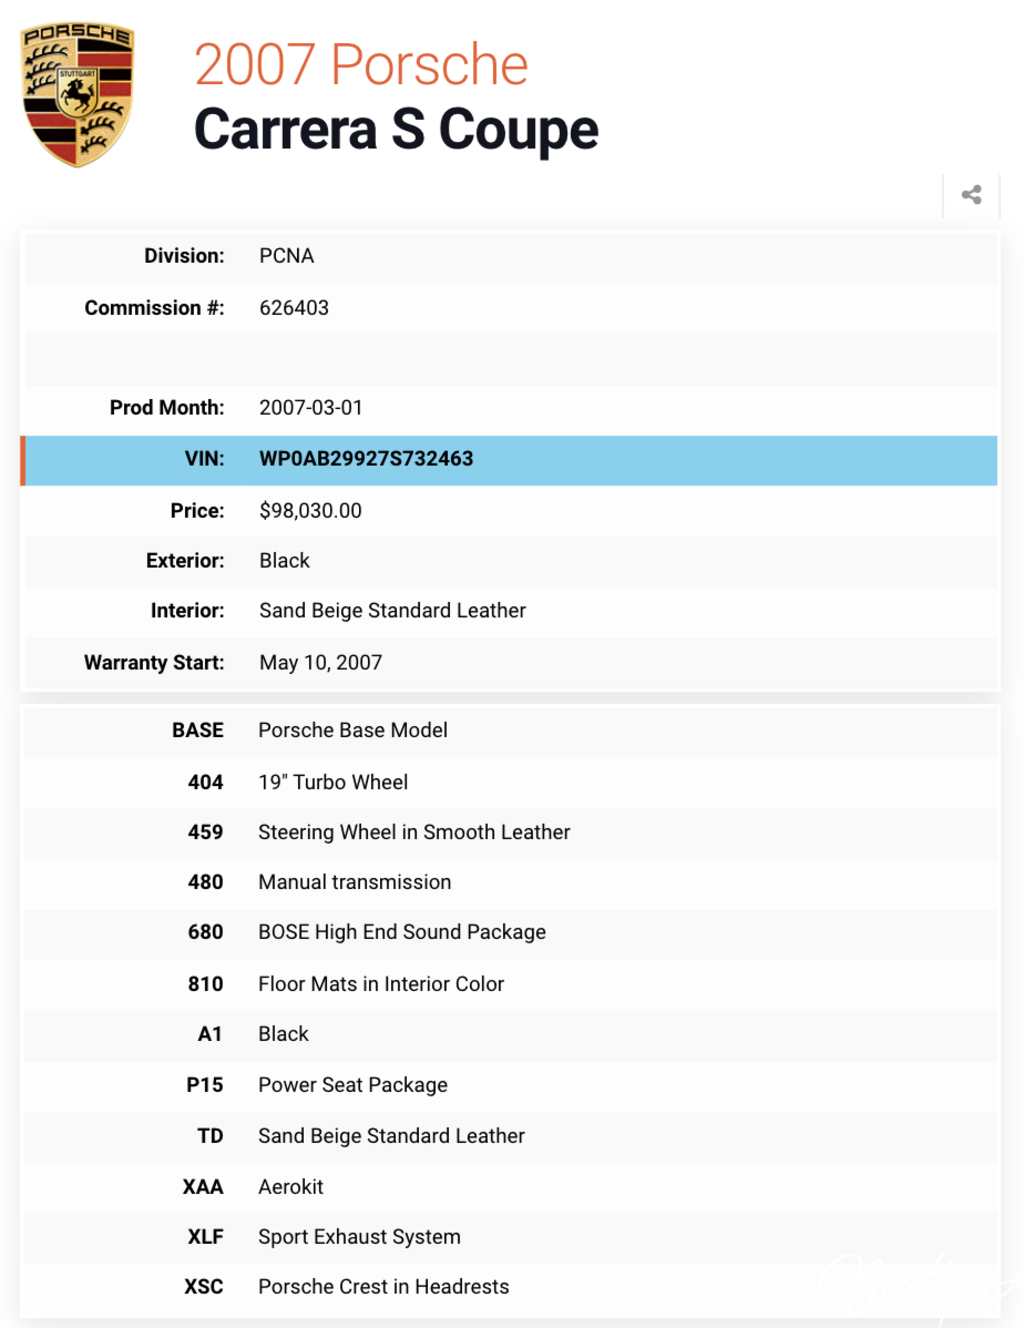Image resolution: width=1024 pixels, height=1328 pixels.
Task: Select the highlighted VIN row
Action: (509, 460)
